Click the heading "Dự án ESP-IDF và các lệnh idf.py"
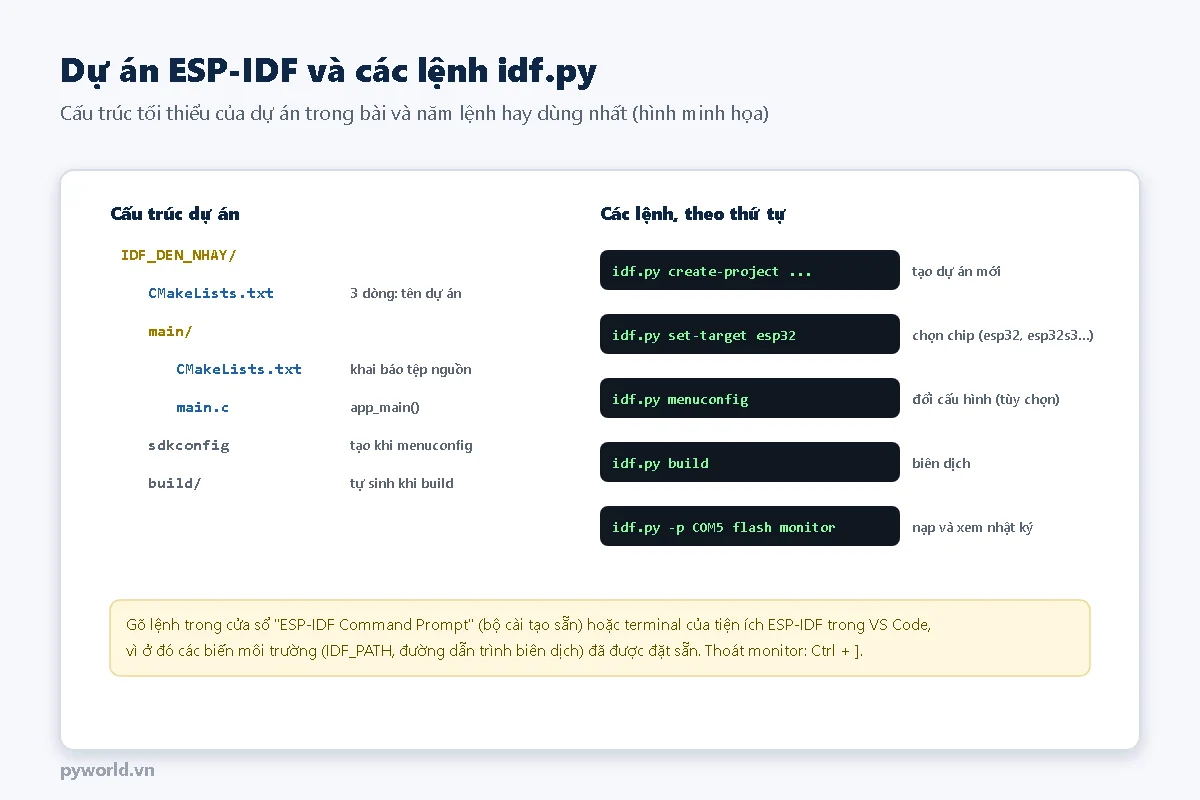Screen dimensions: 1200x800 tap(328, 71)
